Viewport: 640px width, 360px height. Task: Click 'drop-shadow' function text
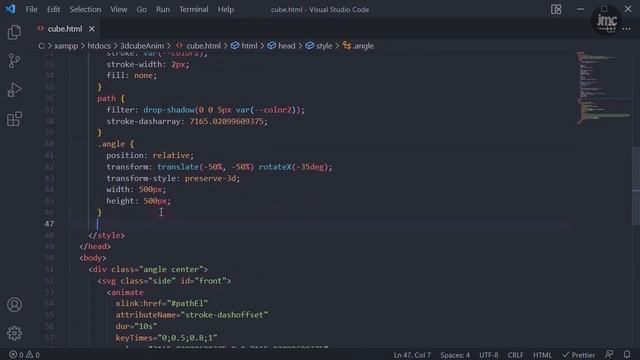click(169, 110)
